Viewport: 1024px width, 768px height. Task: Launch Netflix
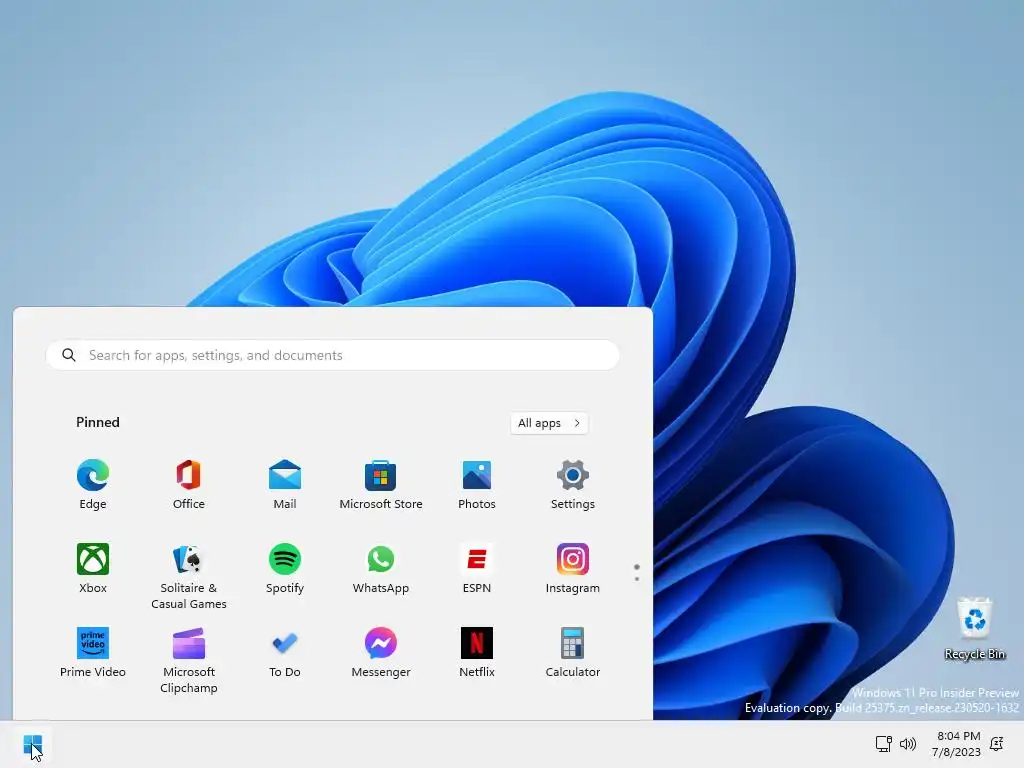click(477, 652)
